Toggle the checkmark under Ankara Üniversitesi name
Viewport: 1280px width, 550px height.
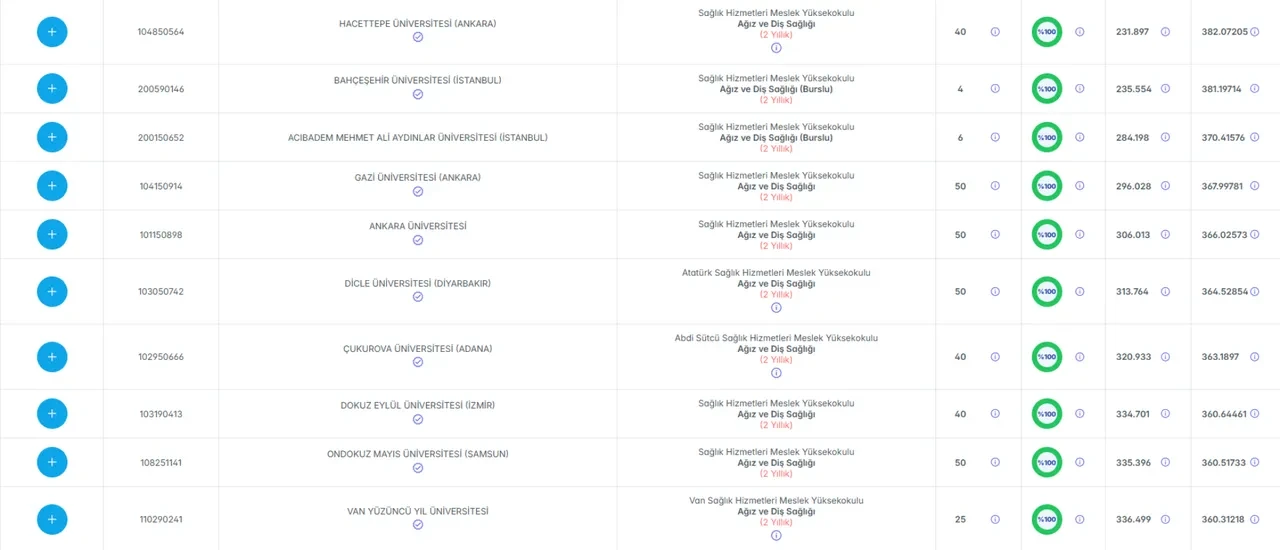pyautogui.click(x=418, y=240)
